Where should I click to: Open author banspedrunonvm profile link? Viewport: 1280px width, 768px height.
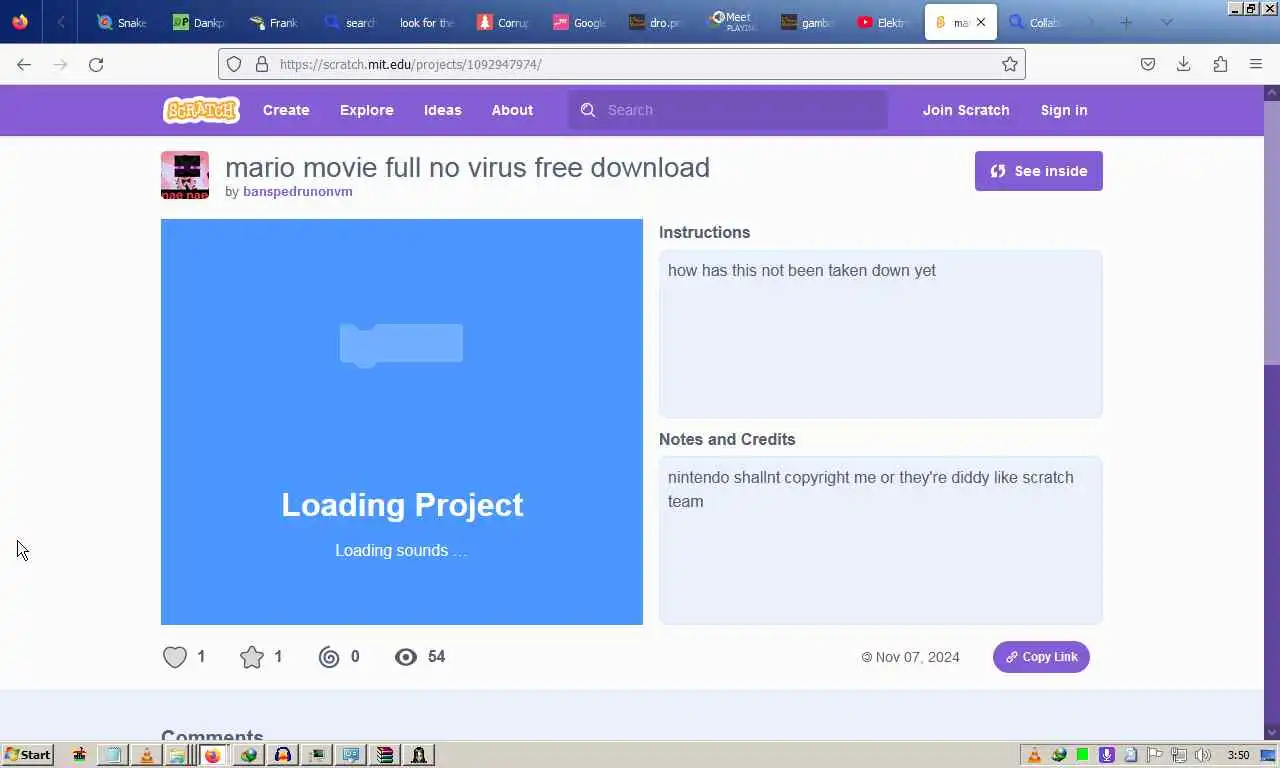tap(298, 191)
